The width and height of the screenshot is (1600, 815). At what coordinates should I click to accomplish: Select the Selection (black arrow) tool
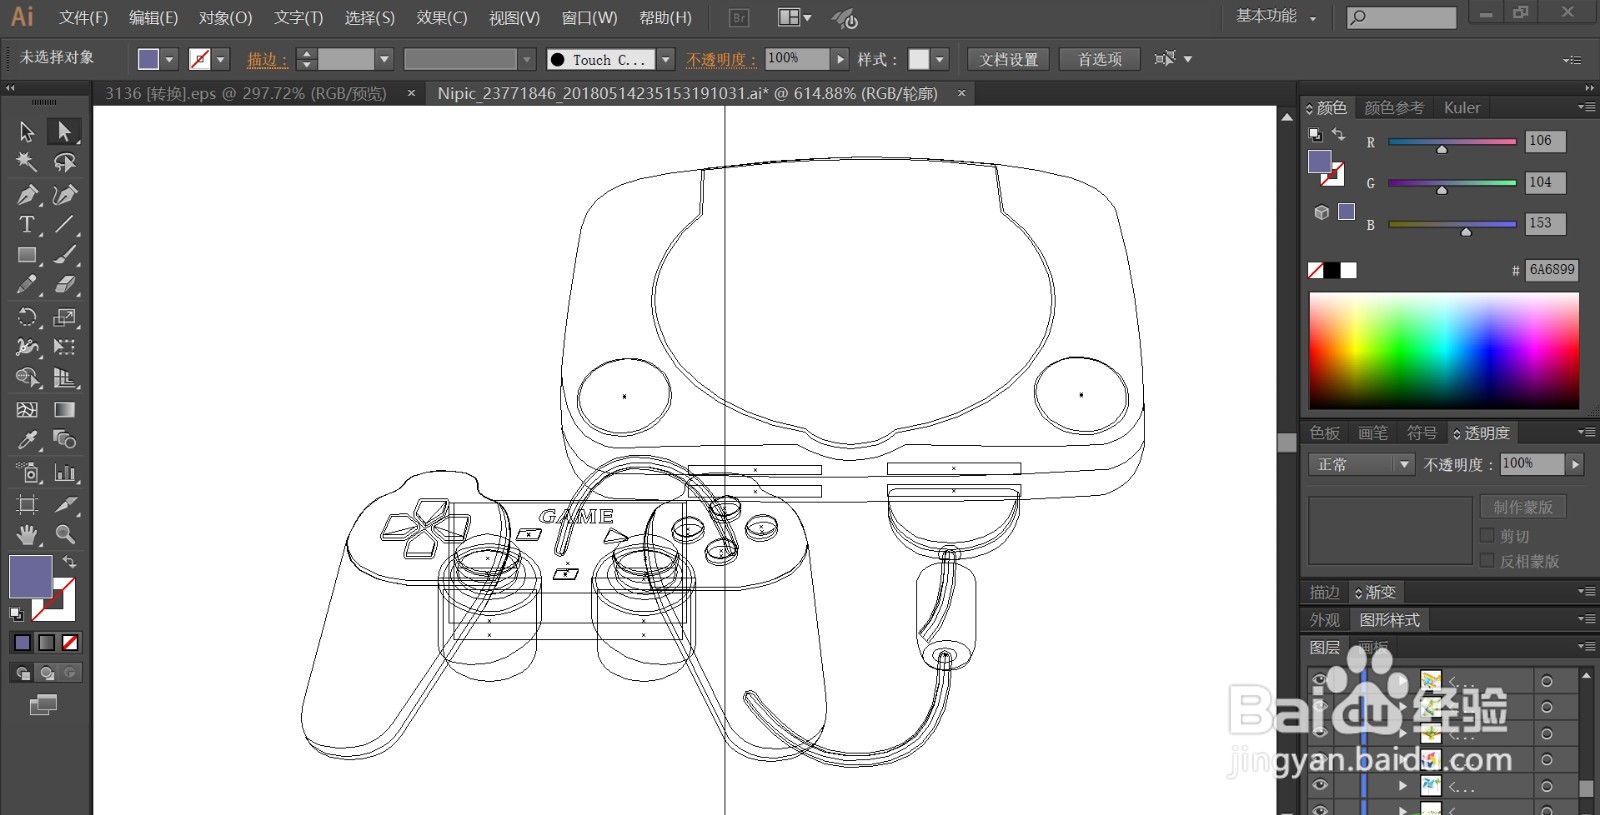pos(27,131)
